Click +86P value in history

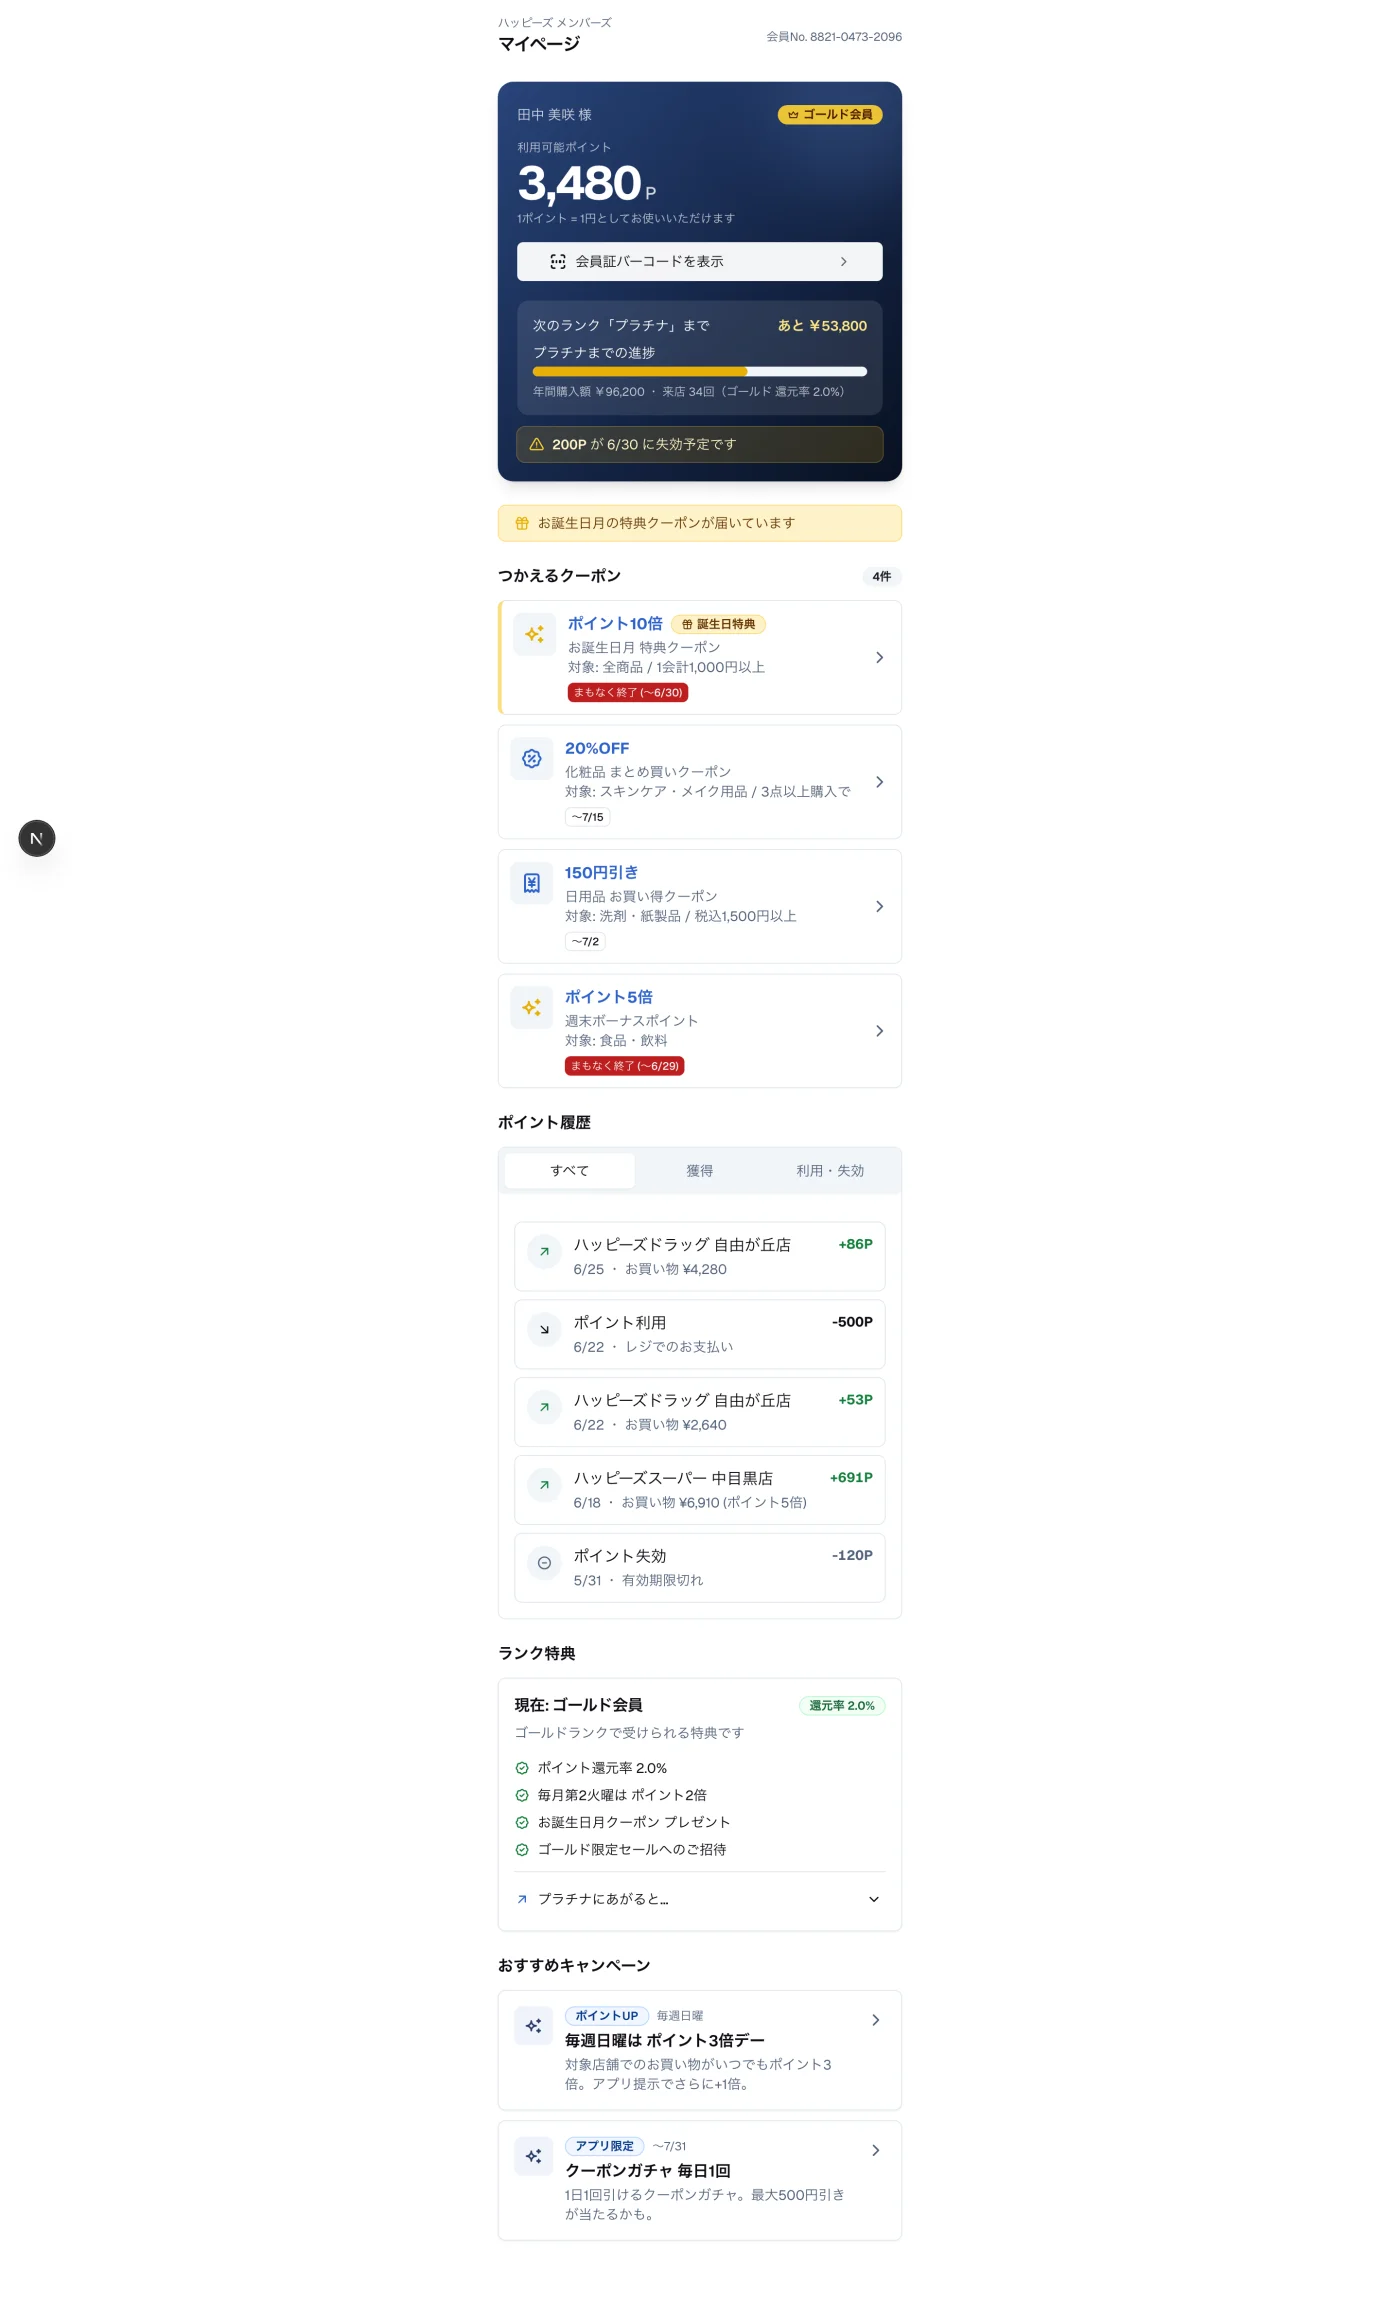(855, 1244)
